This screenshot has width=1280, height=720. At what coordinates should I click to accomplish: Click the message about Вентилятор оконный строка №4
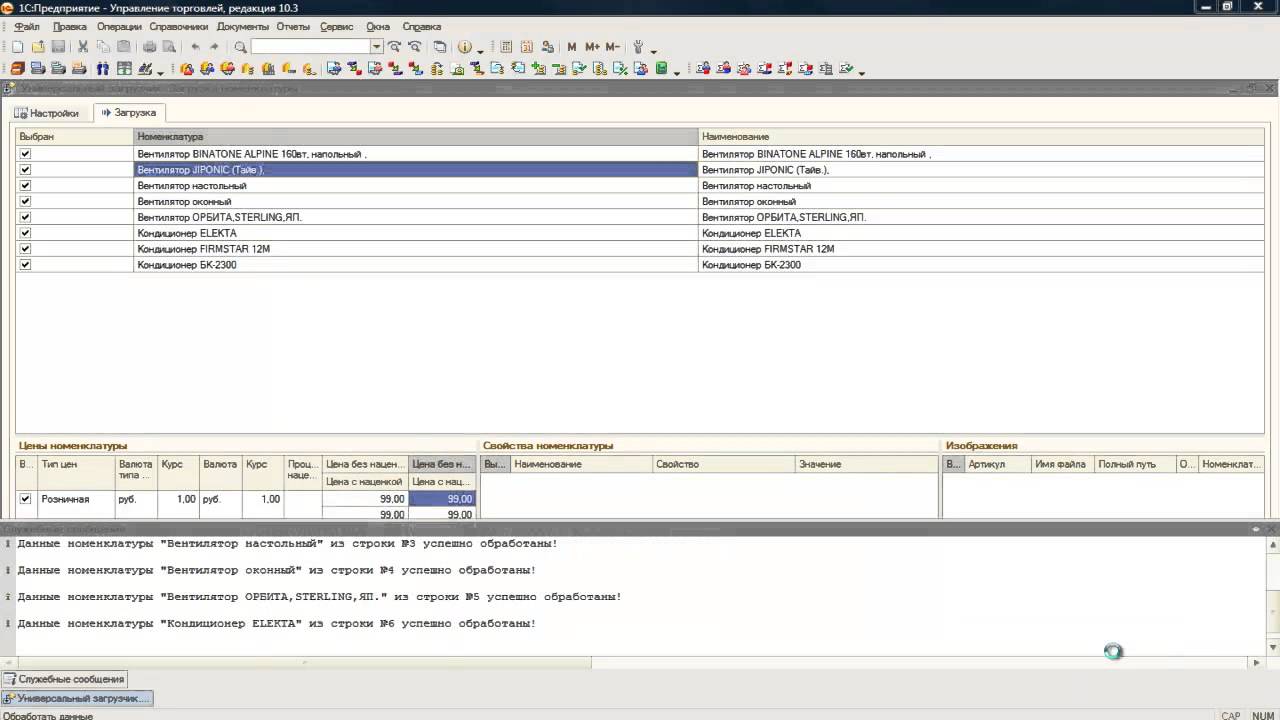[276, 570]
